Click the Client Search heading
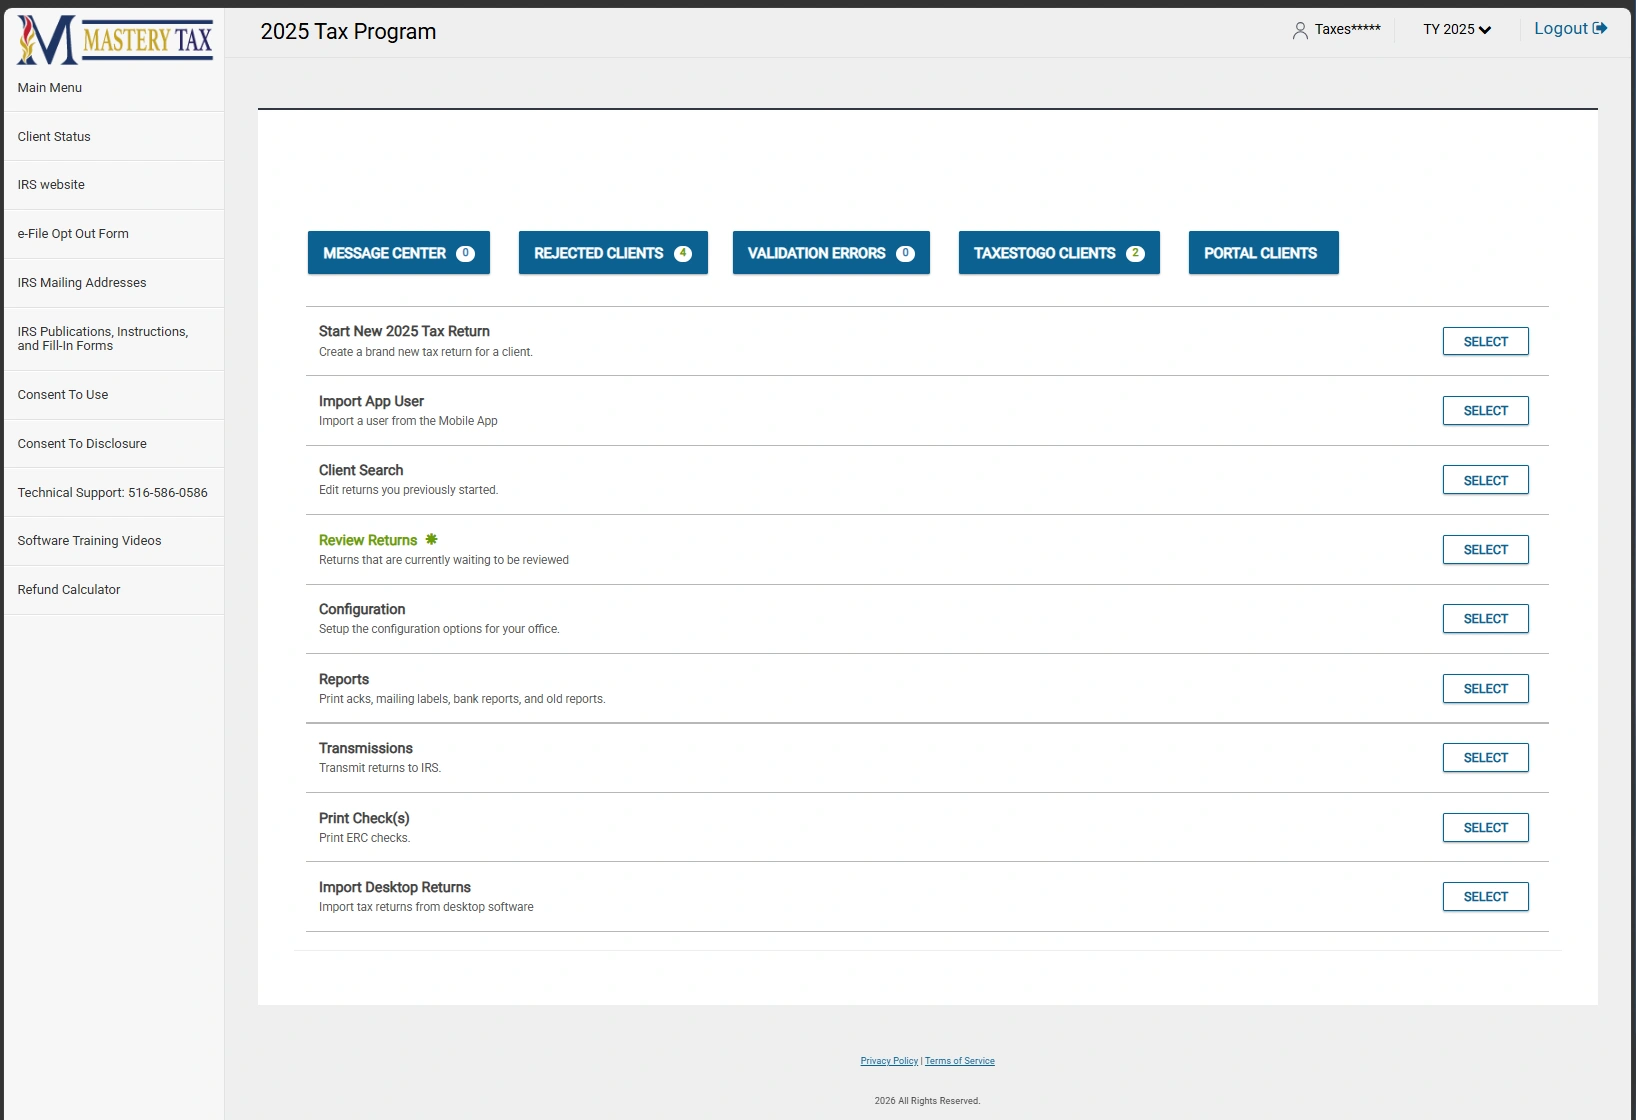The width and height of the screenshot is (1636, 1120). (361, 470)
